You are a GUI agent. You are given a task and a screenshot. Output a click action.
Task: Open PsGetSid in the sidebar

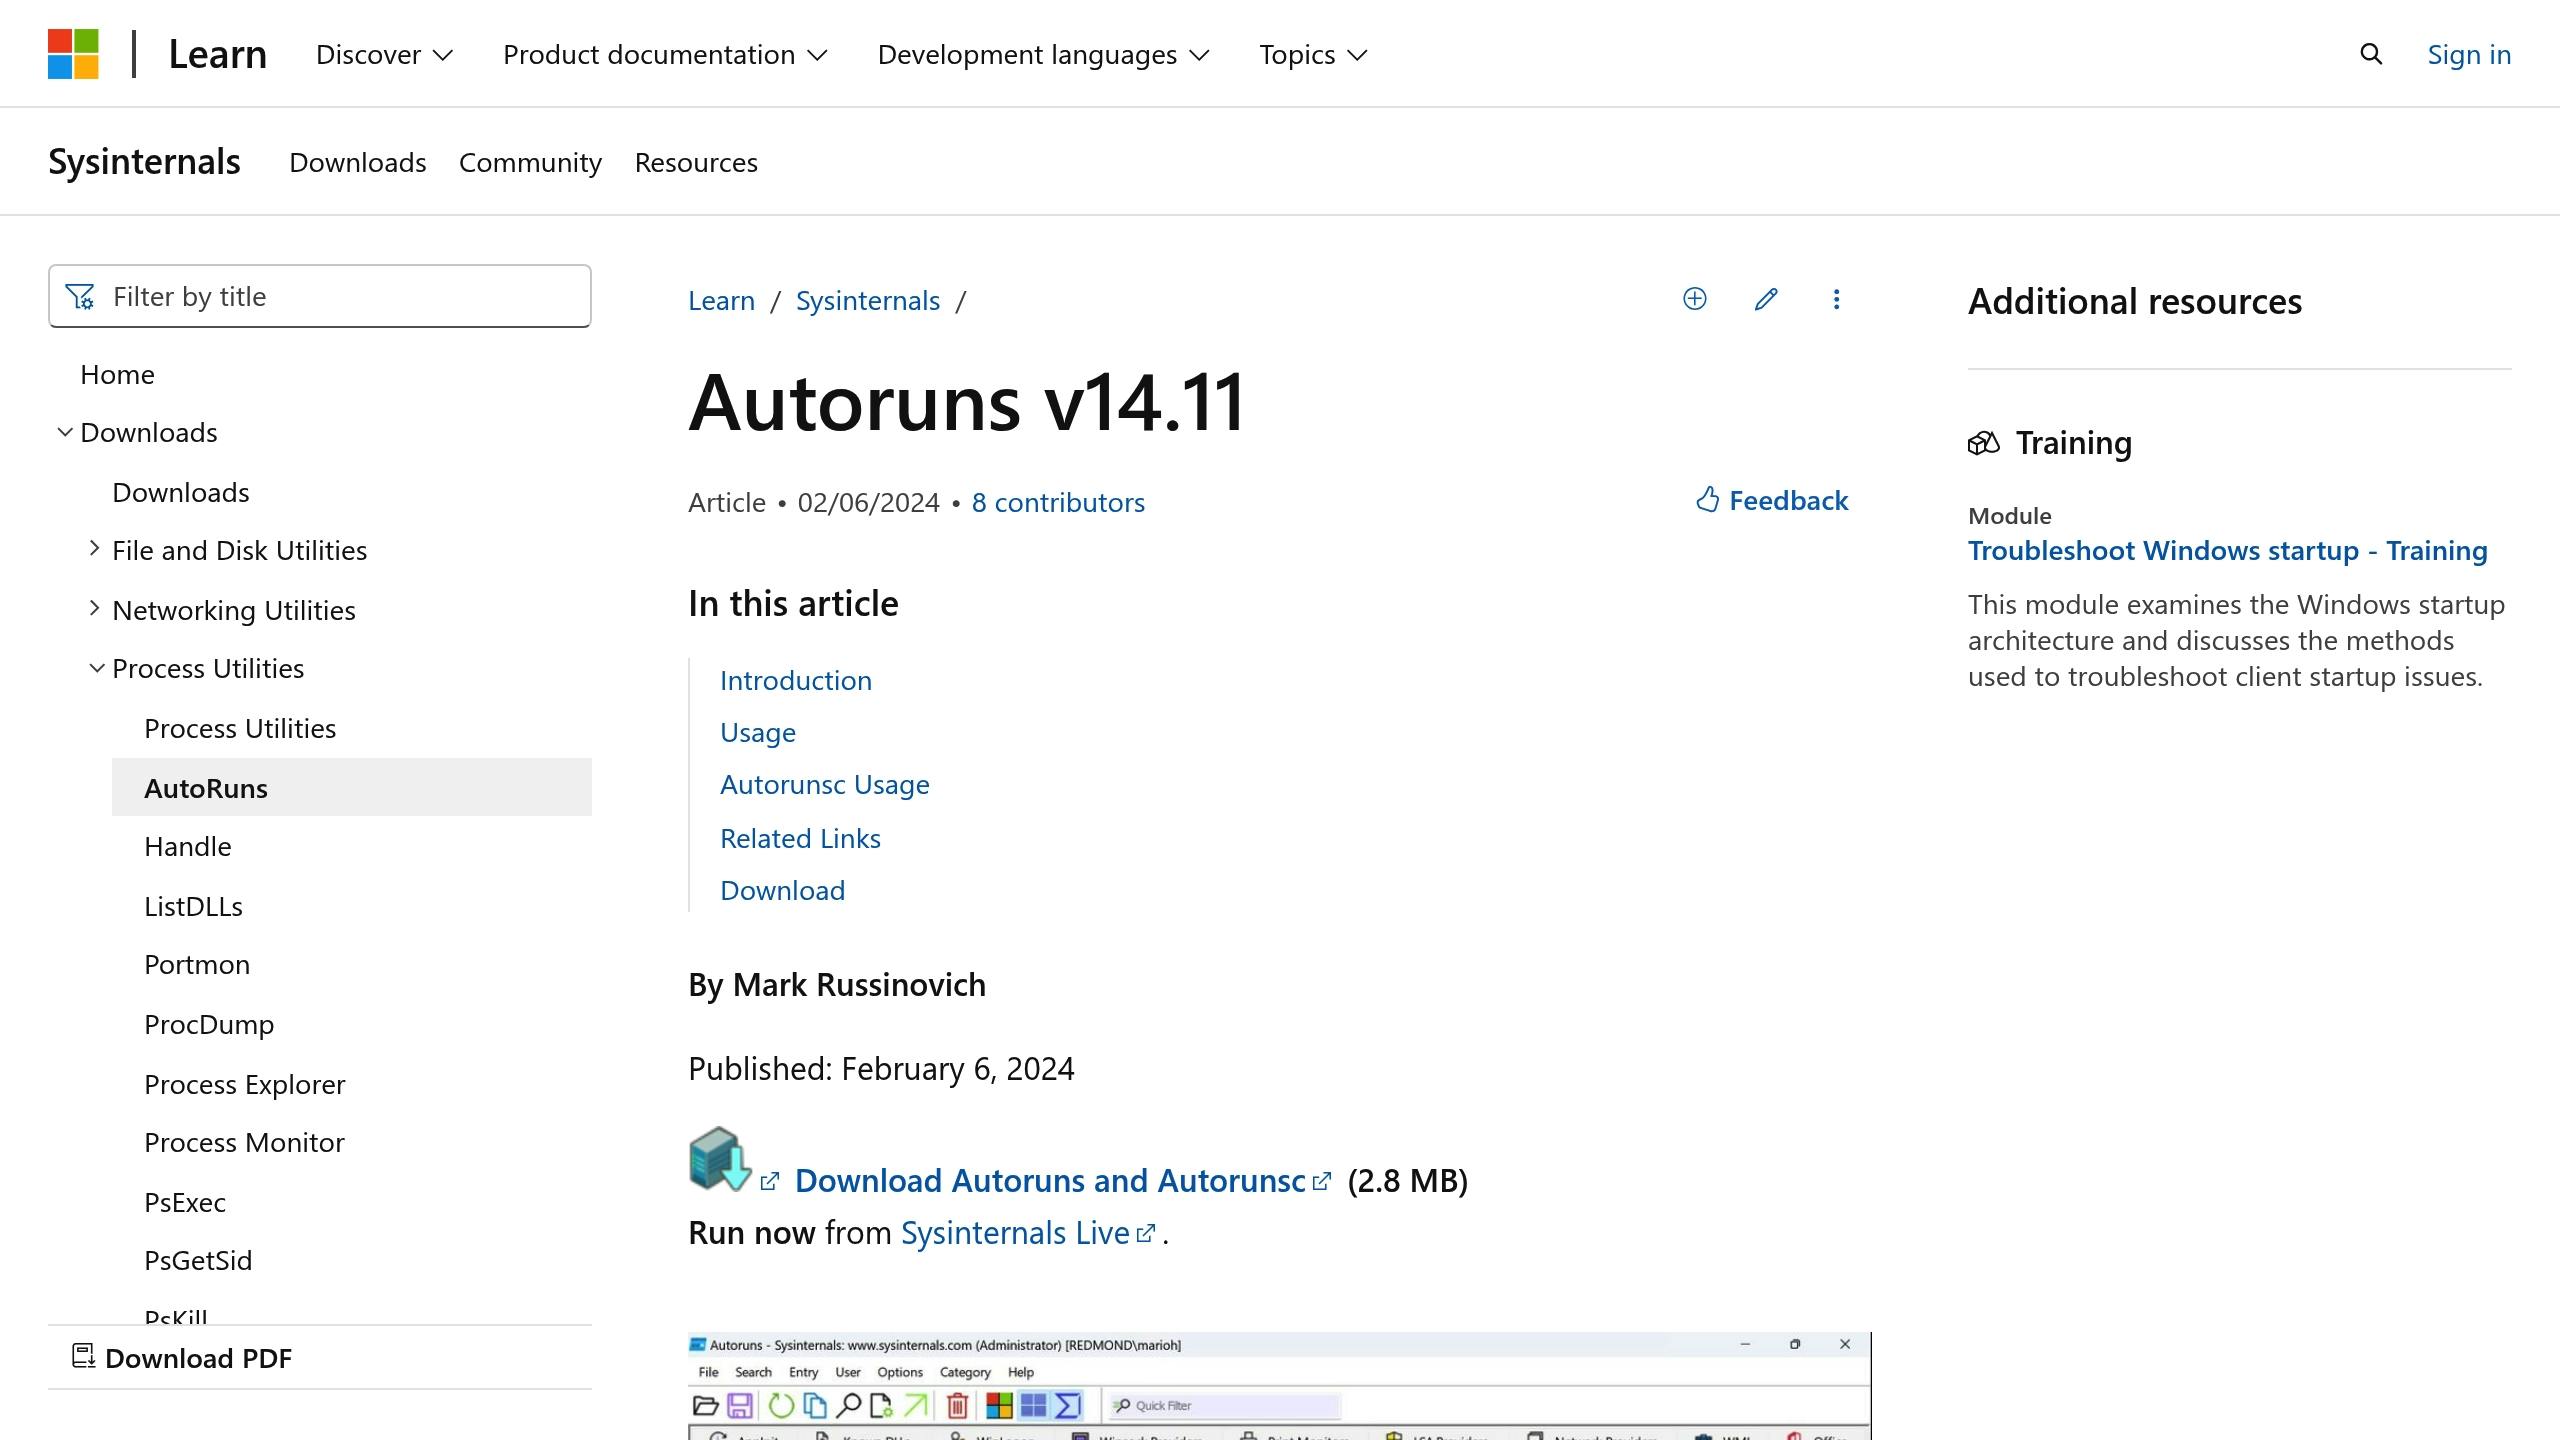coord(198,1260)
